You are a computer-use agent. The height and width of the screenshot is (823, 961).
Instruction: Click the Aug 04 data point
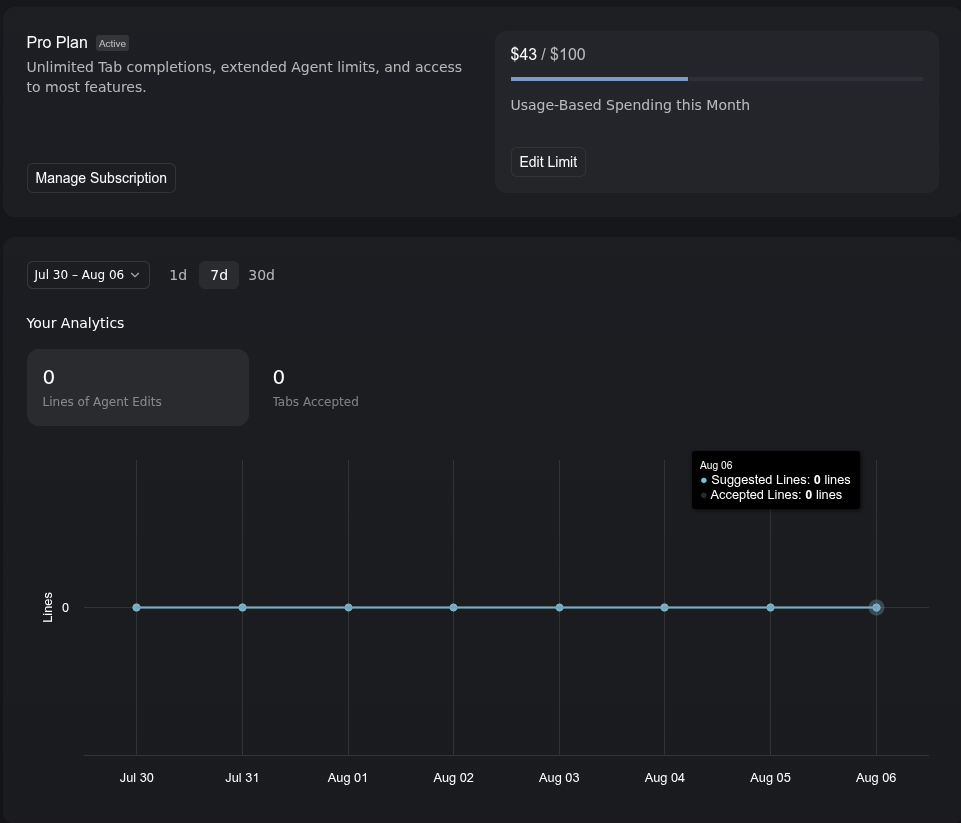tap(665, 607)
